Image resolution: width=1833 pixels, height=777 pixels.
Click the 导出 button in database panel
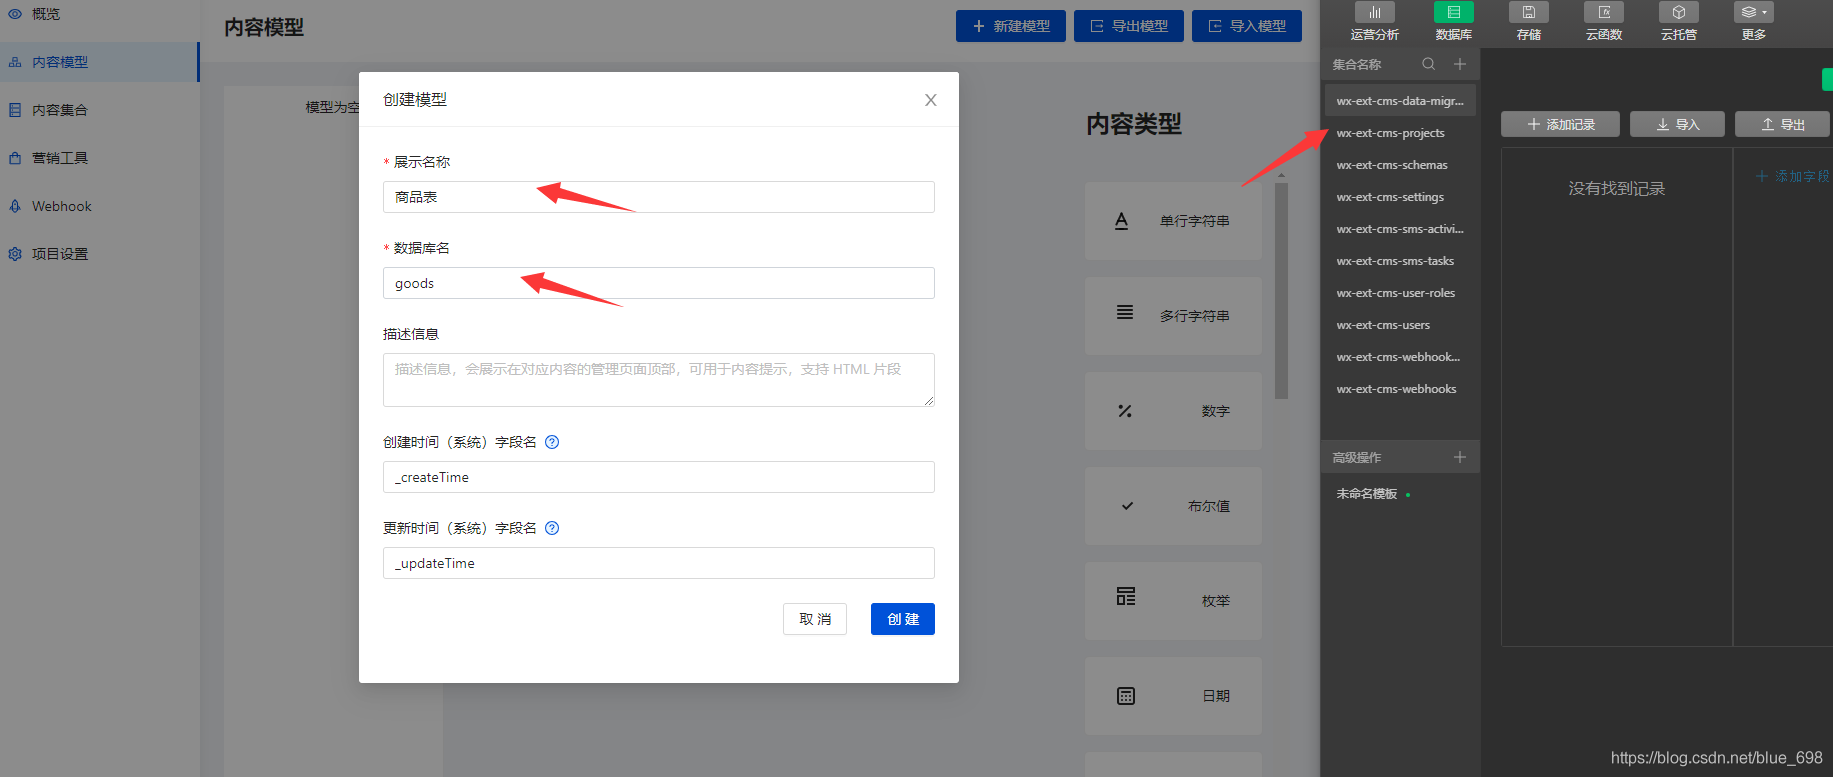1782,124
